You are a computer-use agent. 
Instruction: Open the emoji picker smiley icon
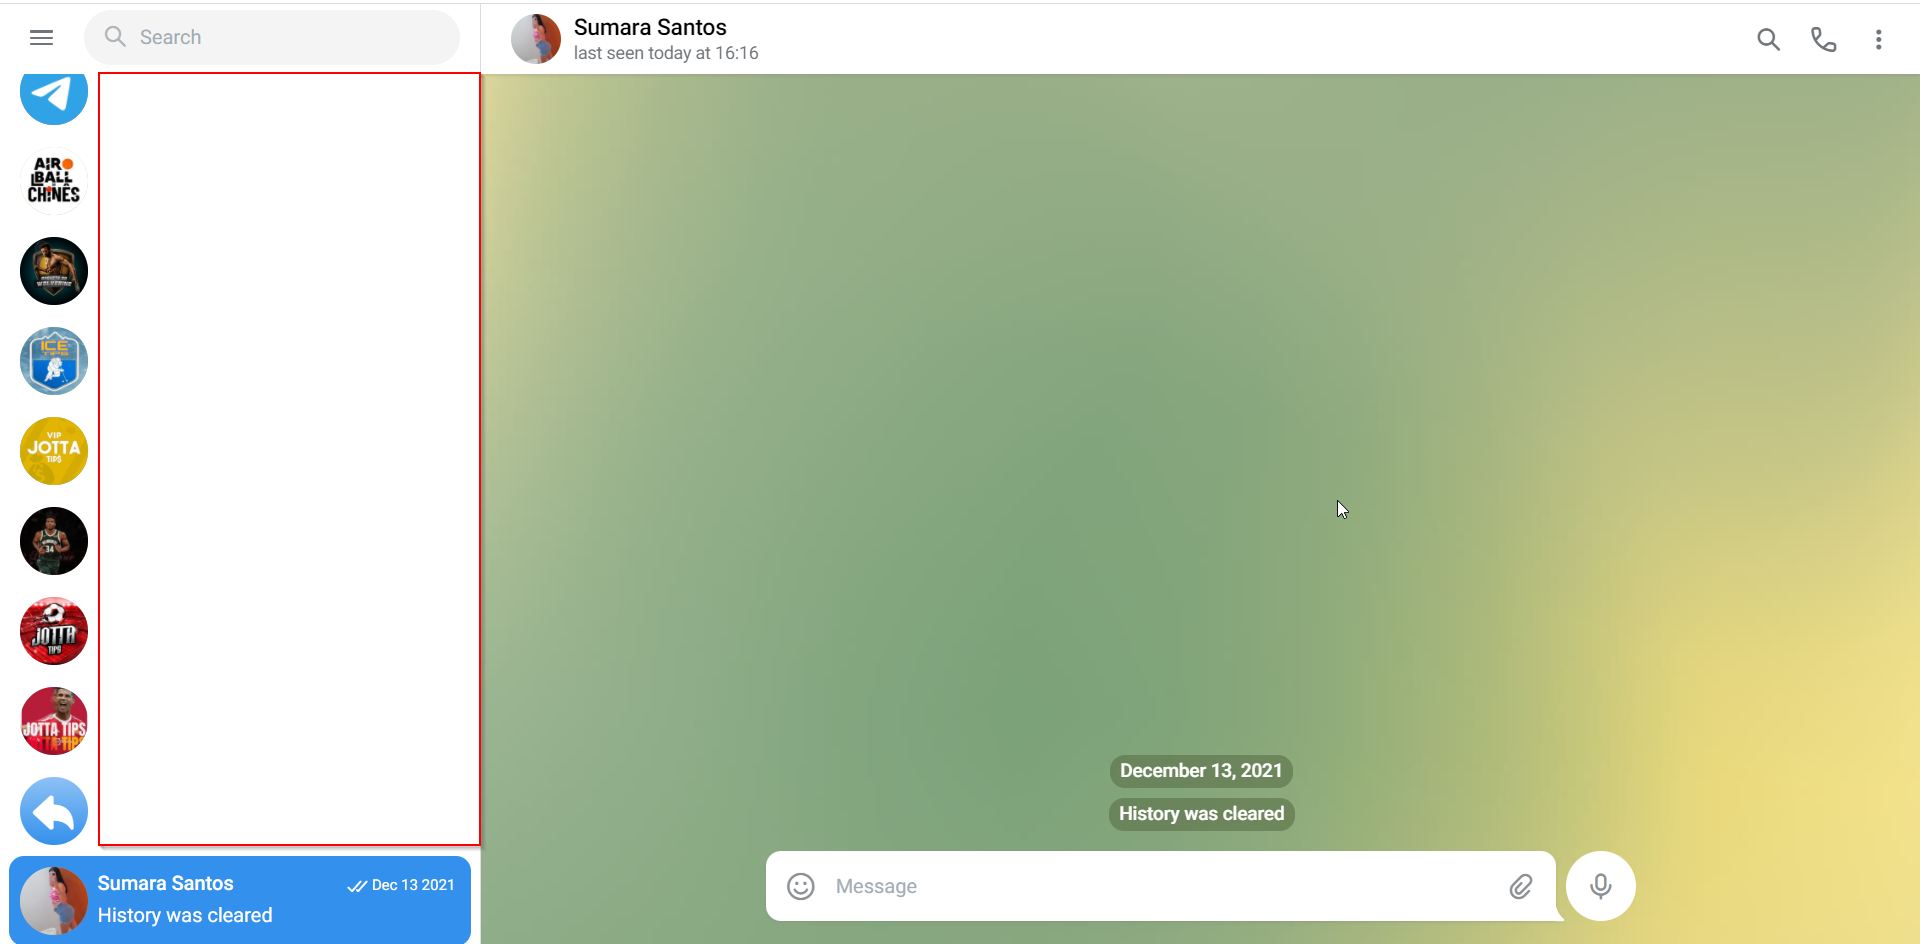(x=801, y=886)
